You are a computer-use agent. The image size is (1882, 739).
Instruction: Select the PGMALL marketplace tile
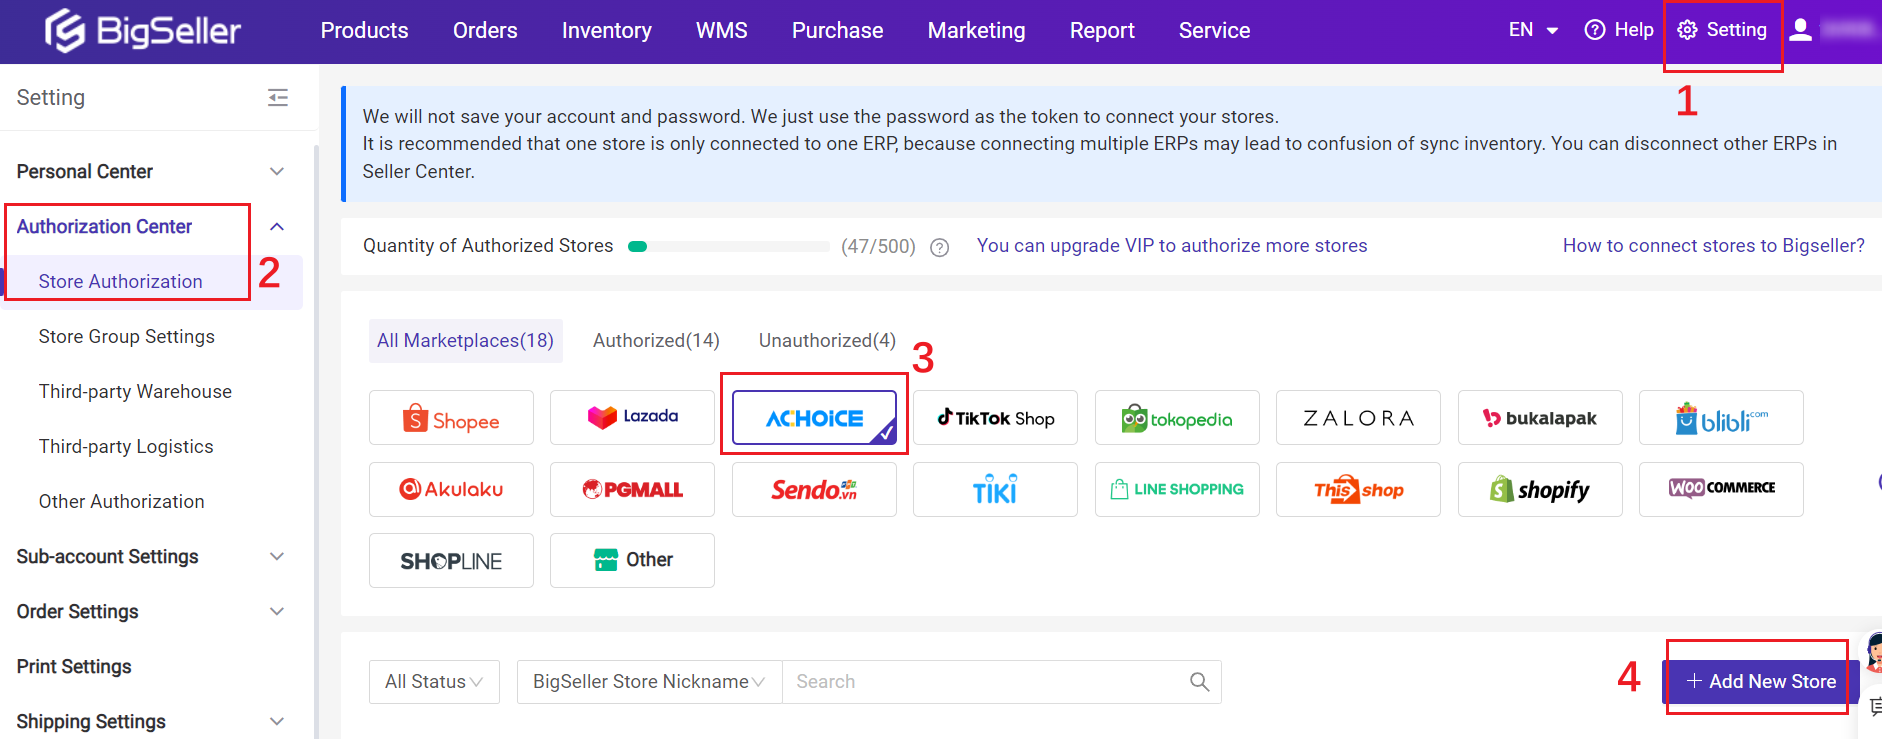pos(632,490)
